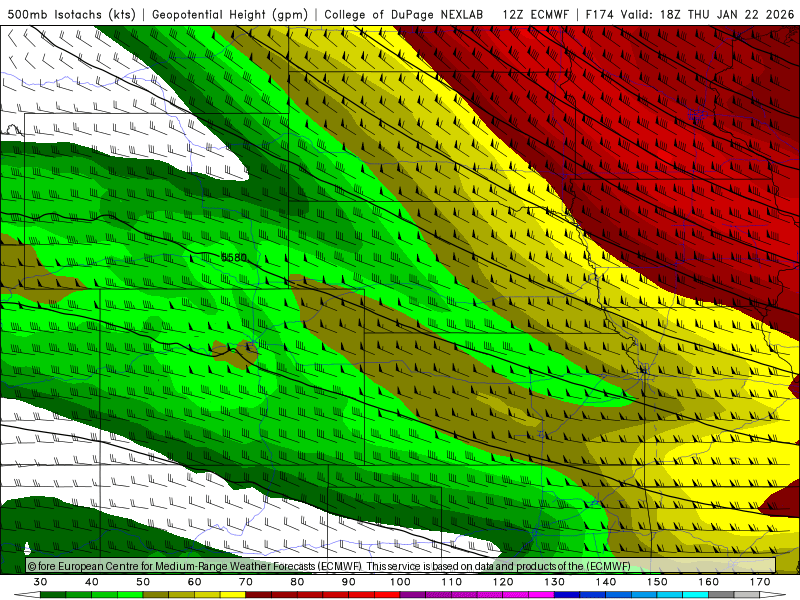Click the 50 value on the color scale
The width and height of the screenshot is (800, 600).
point(143,582)
